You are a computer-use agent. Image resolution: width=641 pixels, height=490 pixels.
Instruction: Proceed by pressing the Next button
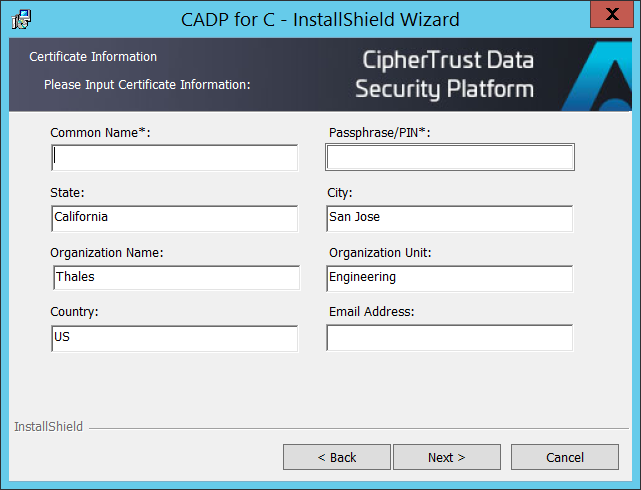coord(446,457)
